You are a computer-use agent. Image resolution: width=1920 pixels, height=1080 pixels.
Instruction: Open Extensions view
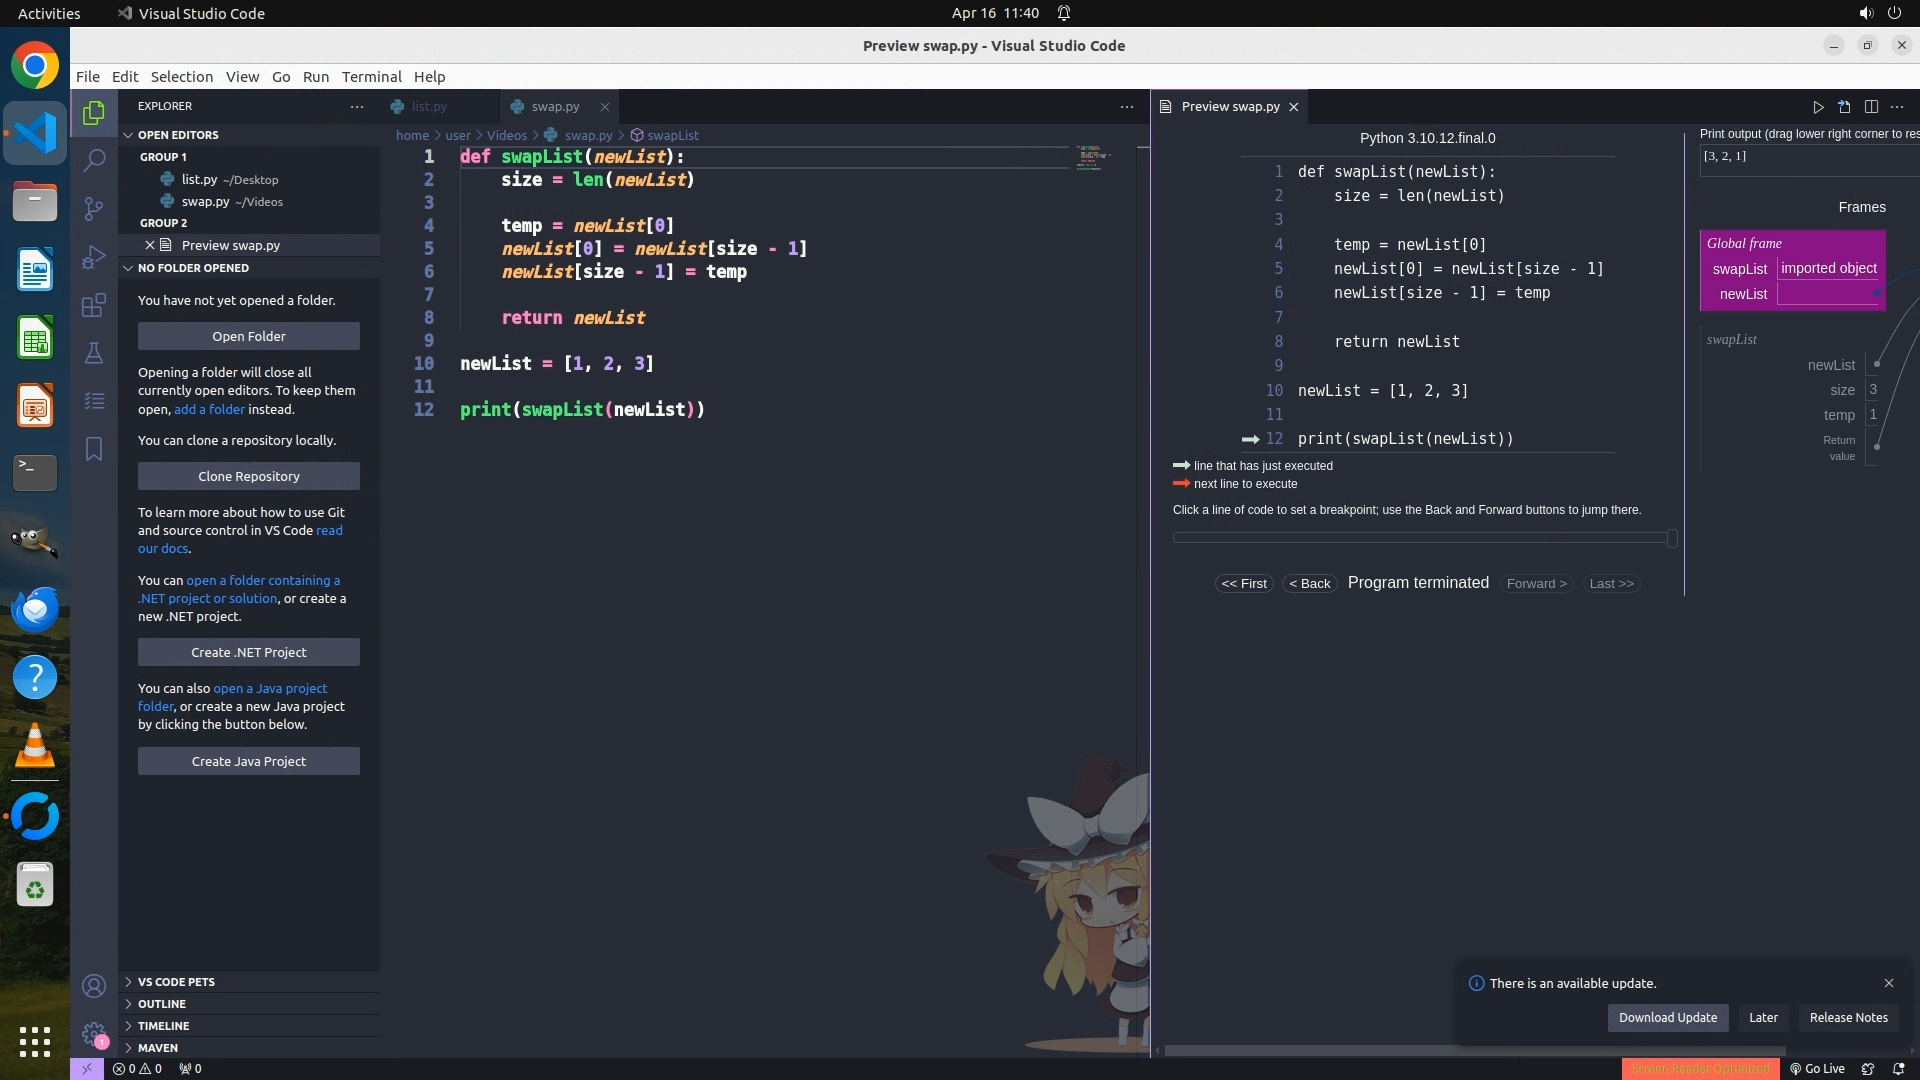94,305
